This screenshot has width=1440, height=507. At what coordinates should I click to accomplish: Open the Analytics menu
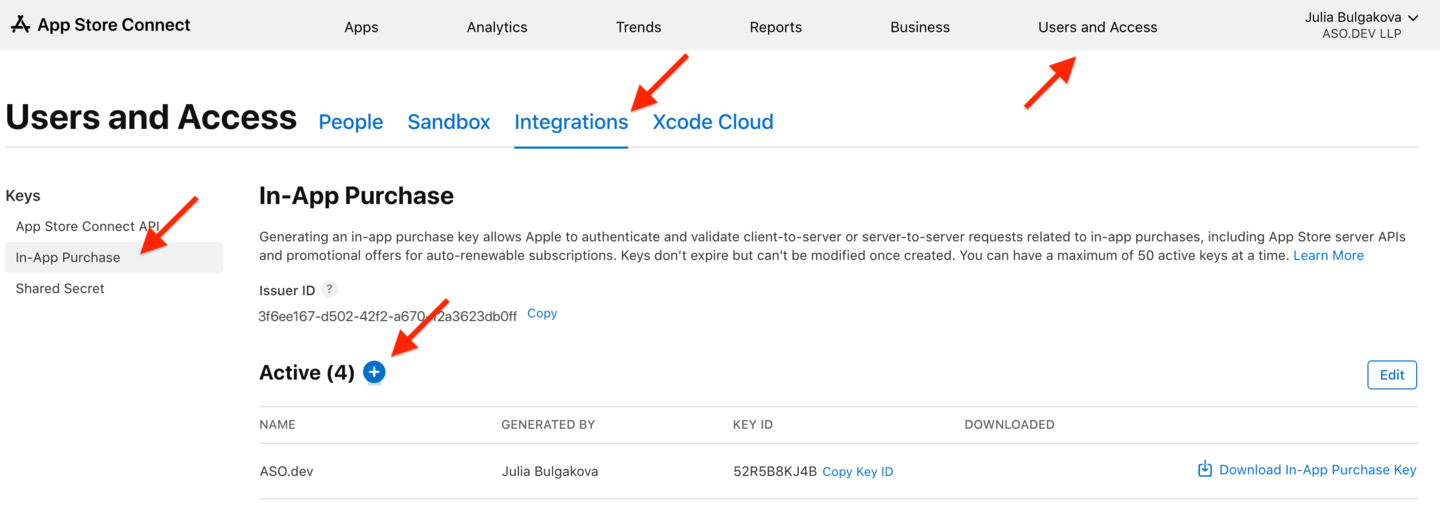coord(497,27)
